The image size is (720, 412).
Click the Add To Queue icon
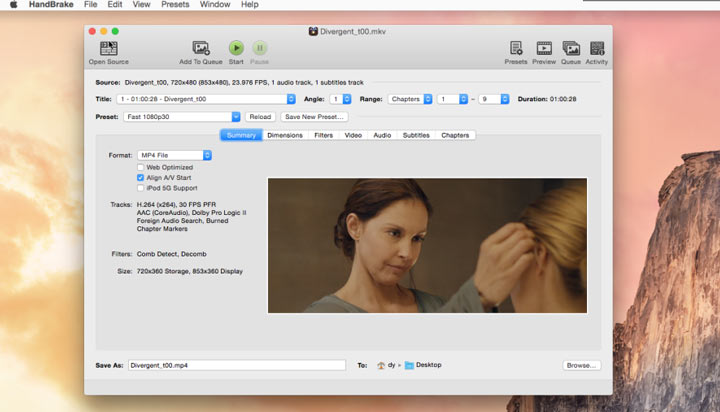coord(201,48)
